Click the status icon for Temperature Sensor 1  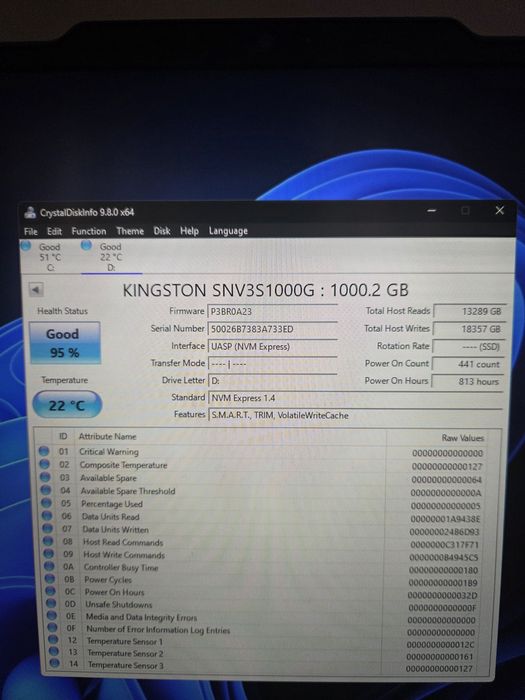click(x=54, y=640)
